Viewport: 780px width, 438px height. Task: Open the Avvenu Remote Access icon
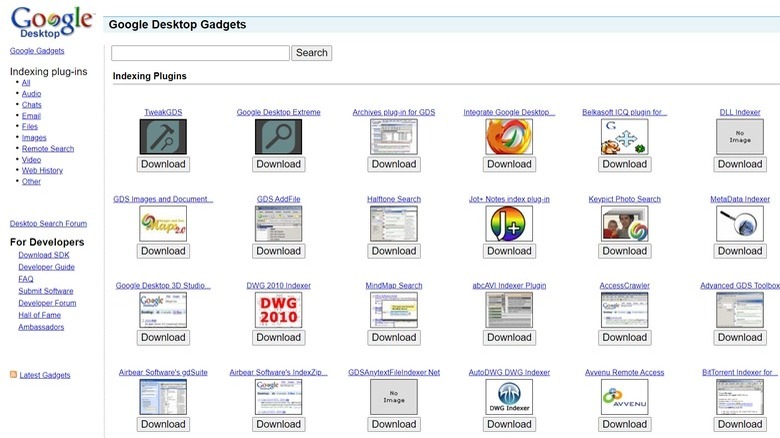click(x=625, y=397)
